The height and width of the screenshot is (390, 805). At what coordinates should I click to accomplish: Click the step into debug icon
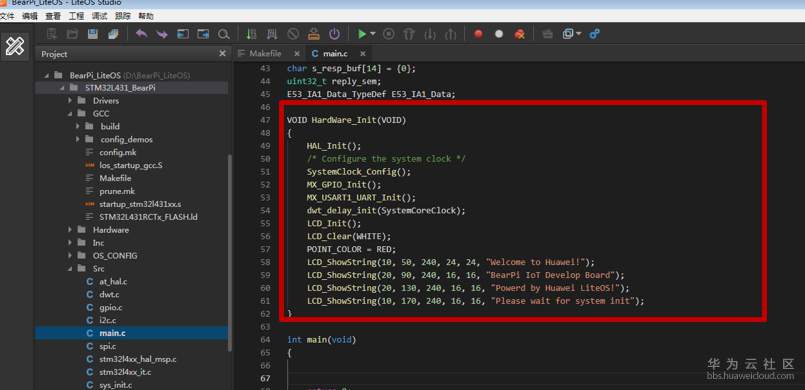coord(430,34)
